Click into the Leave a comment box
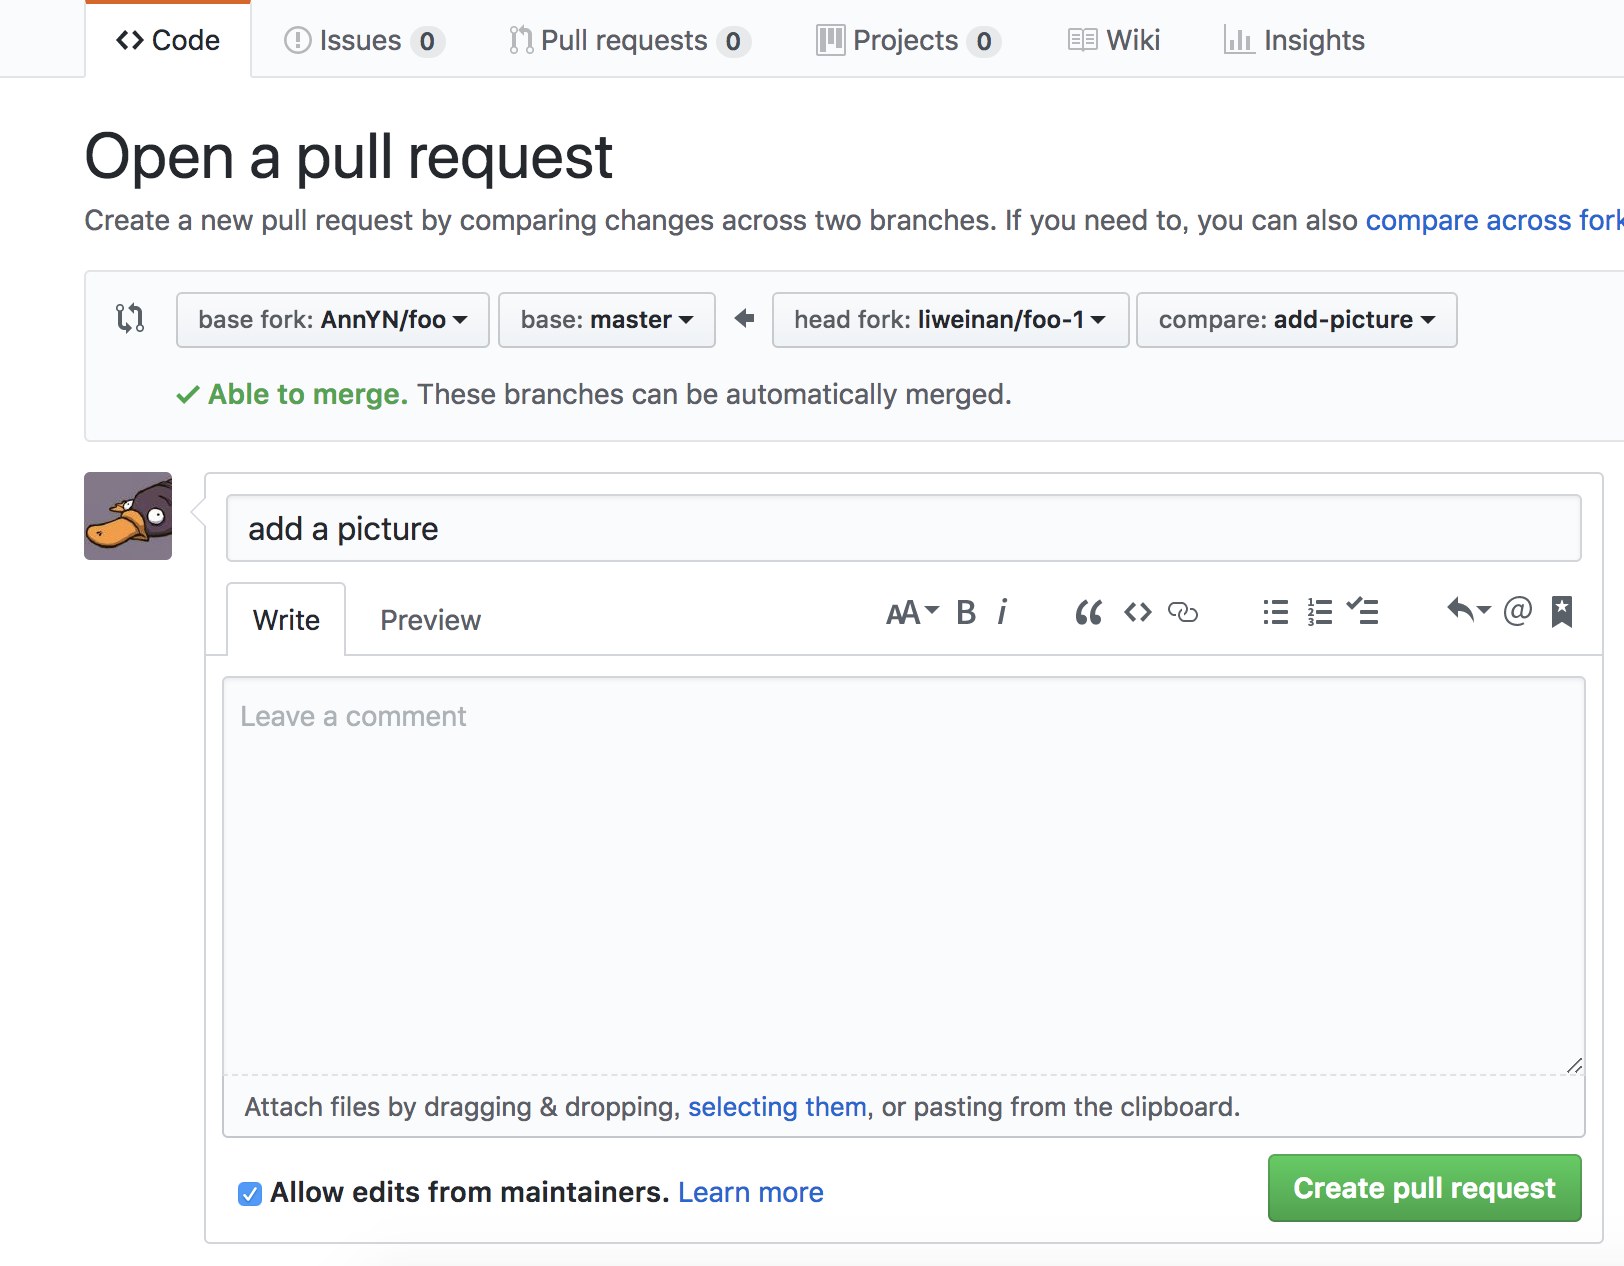The width and height of the screenshot is (1624, 1266). click(x=904, y=876)
